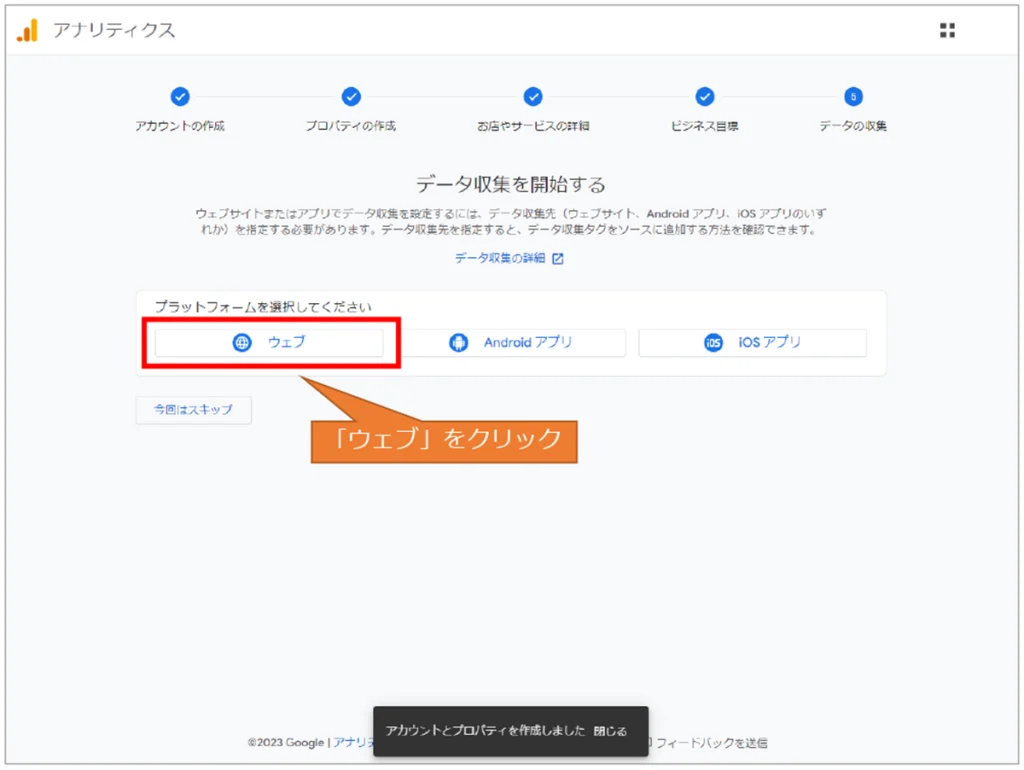
Task: Click the iOS badge icon
Action: [713, 343]
